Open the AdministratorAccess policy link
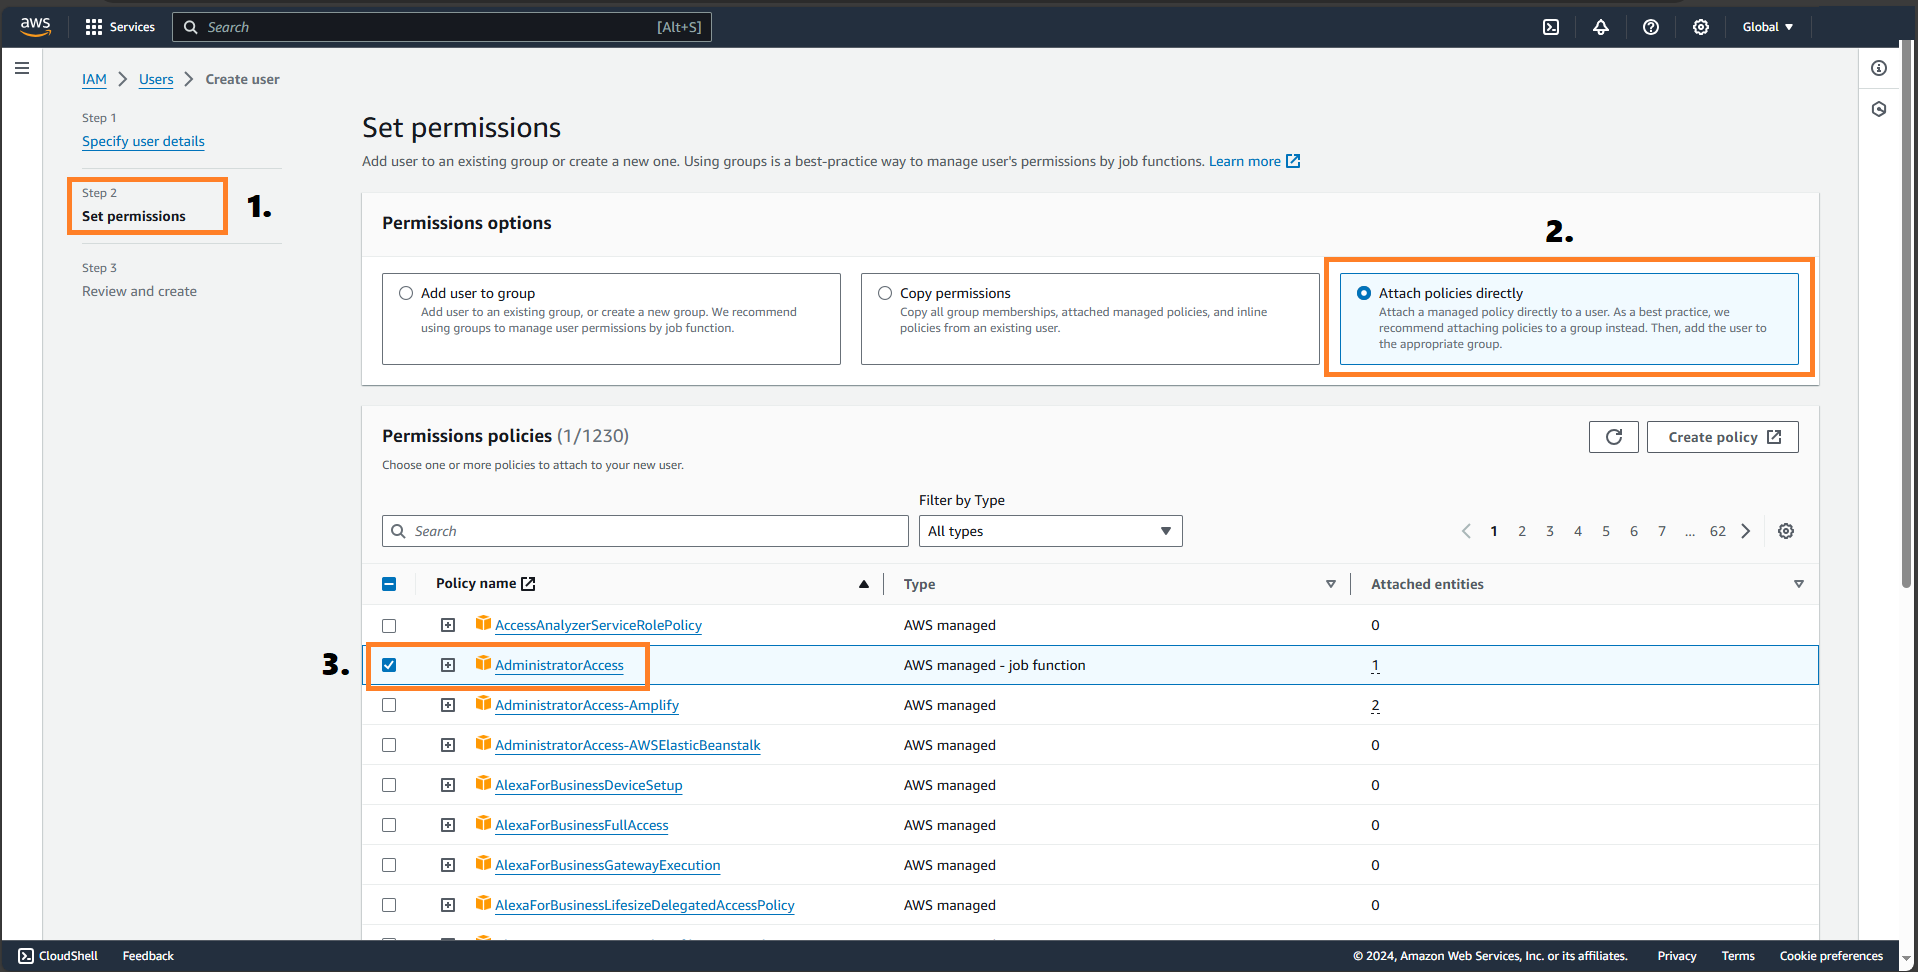1920x972 pixels. point(559,665)
